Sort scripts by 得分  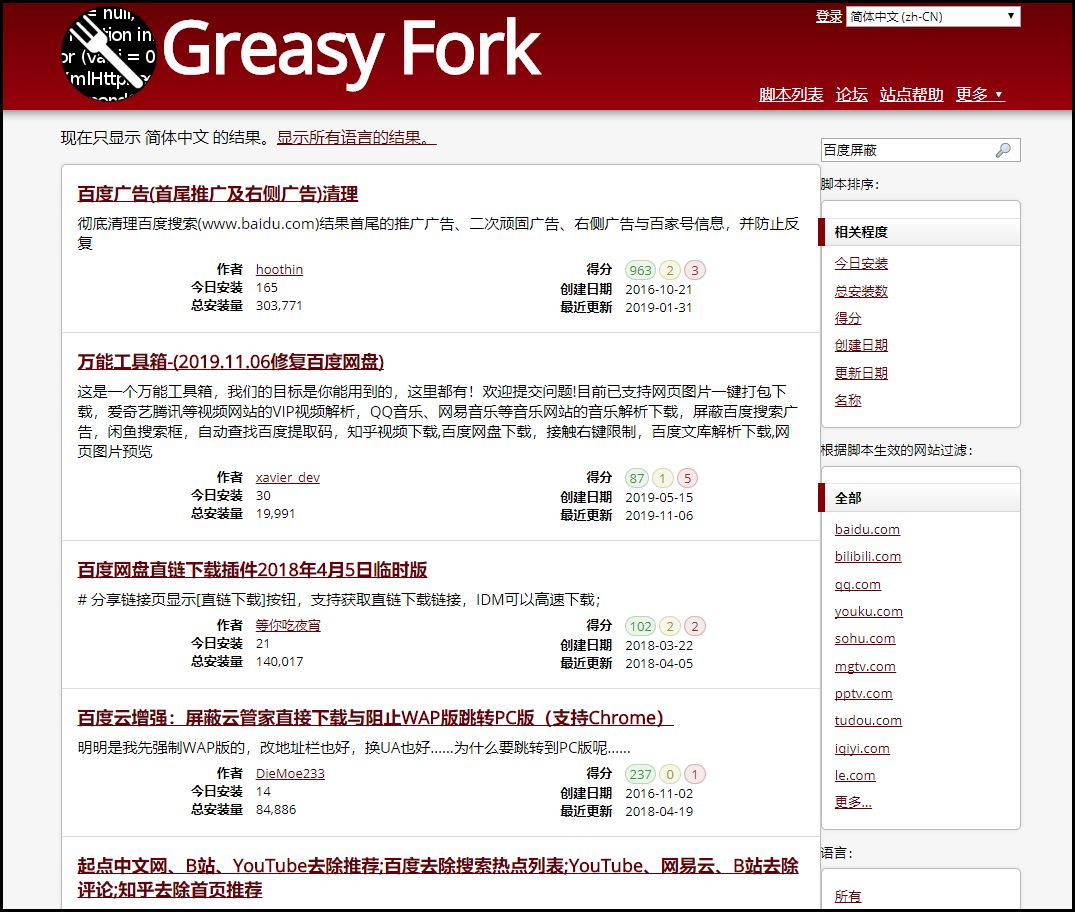point(847,318)
